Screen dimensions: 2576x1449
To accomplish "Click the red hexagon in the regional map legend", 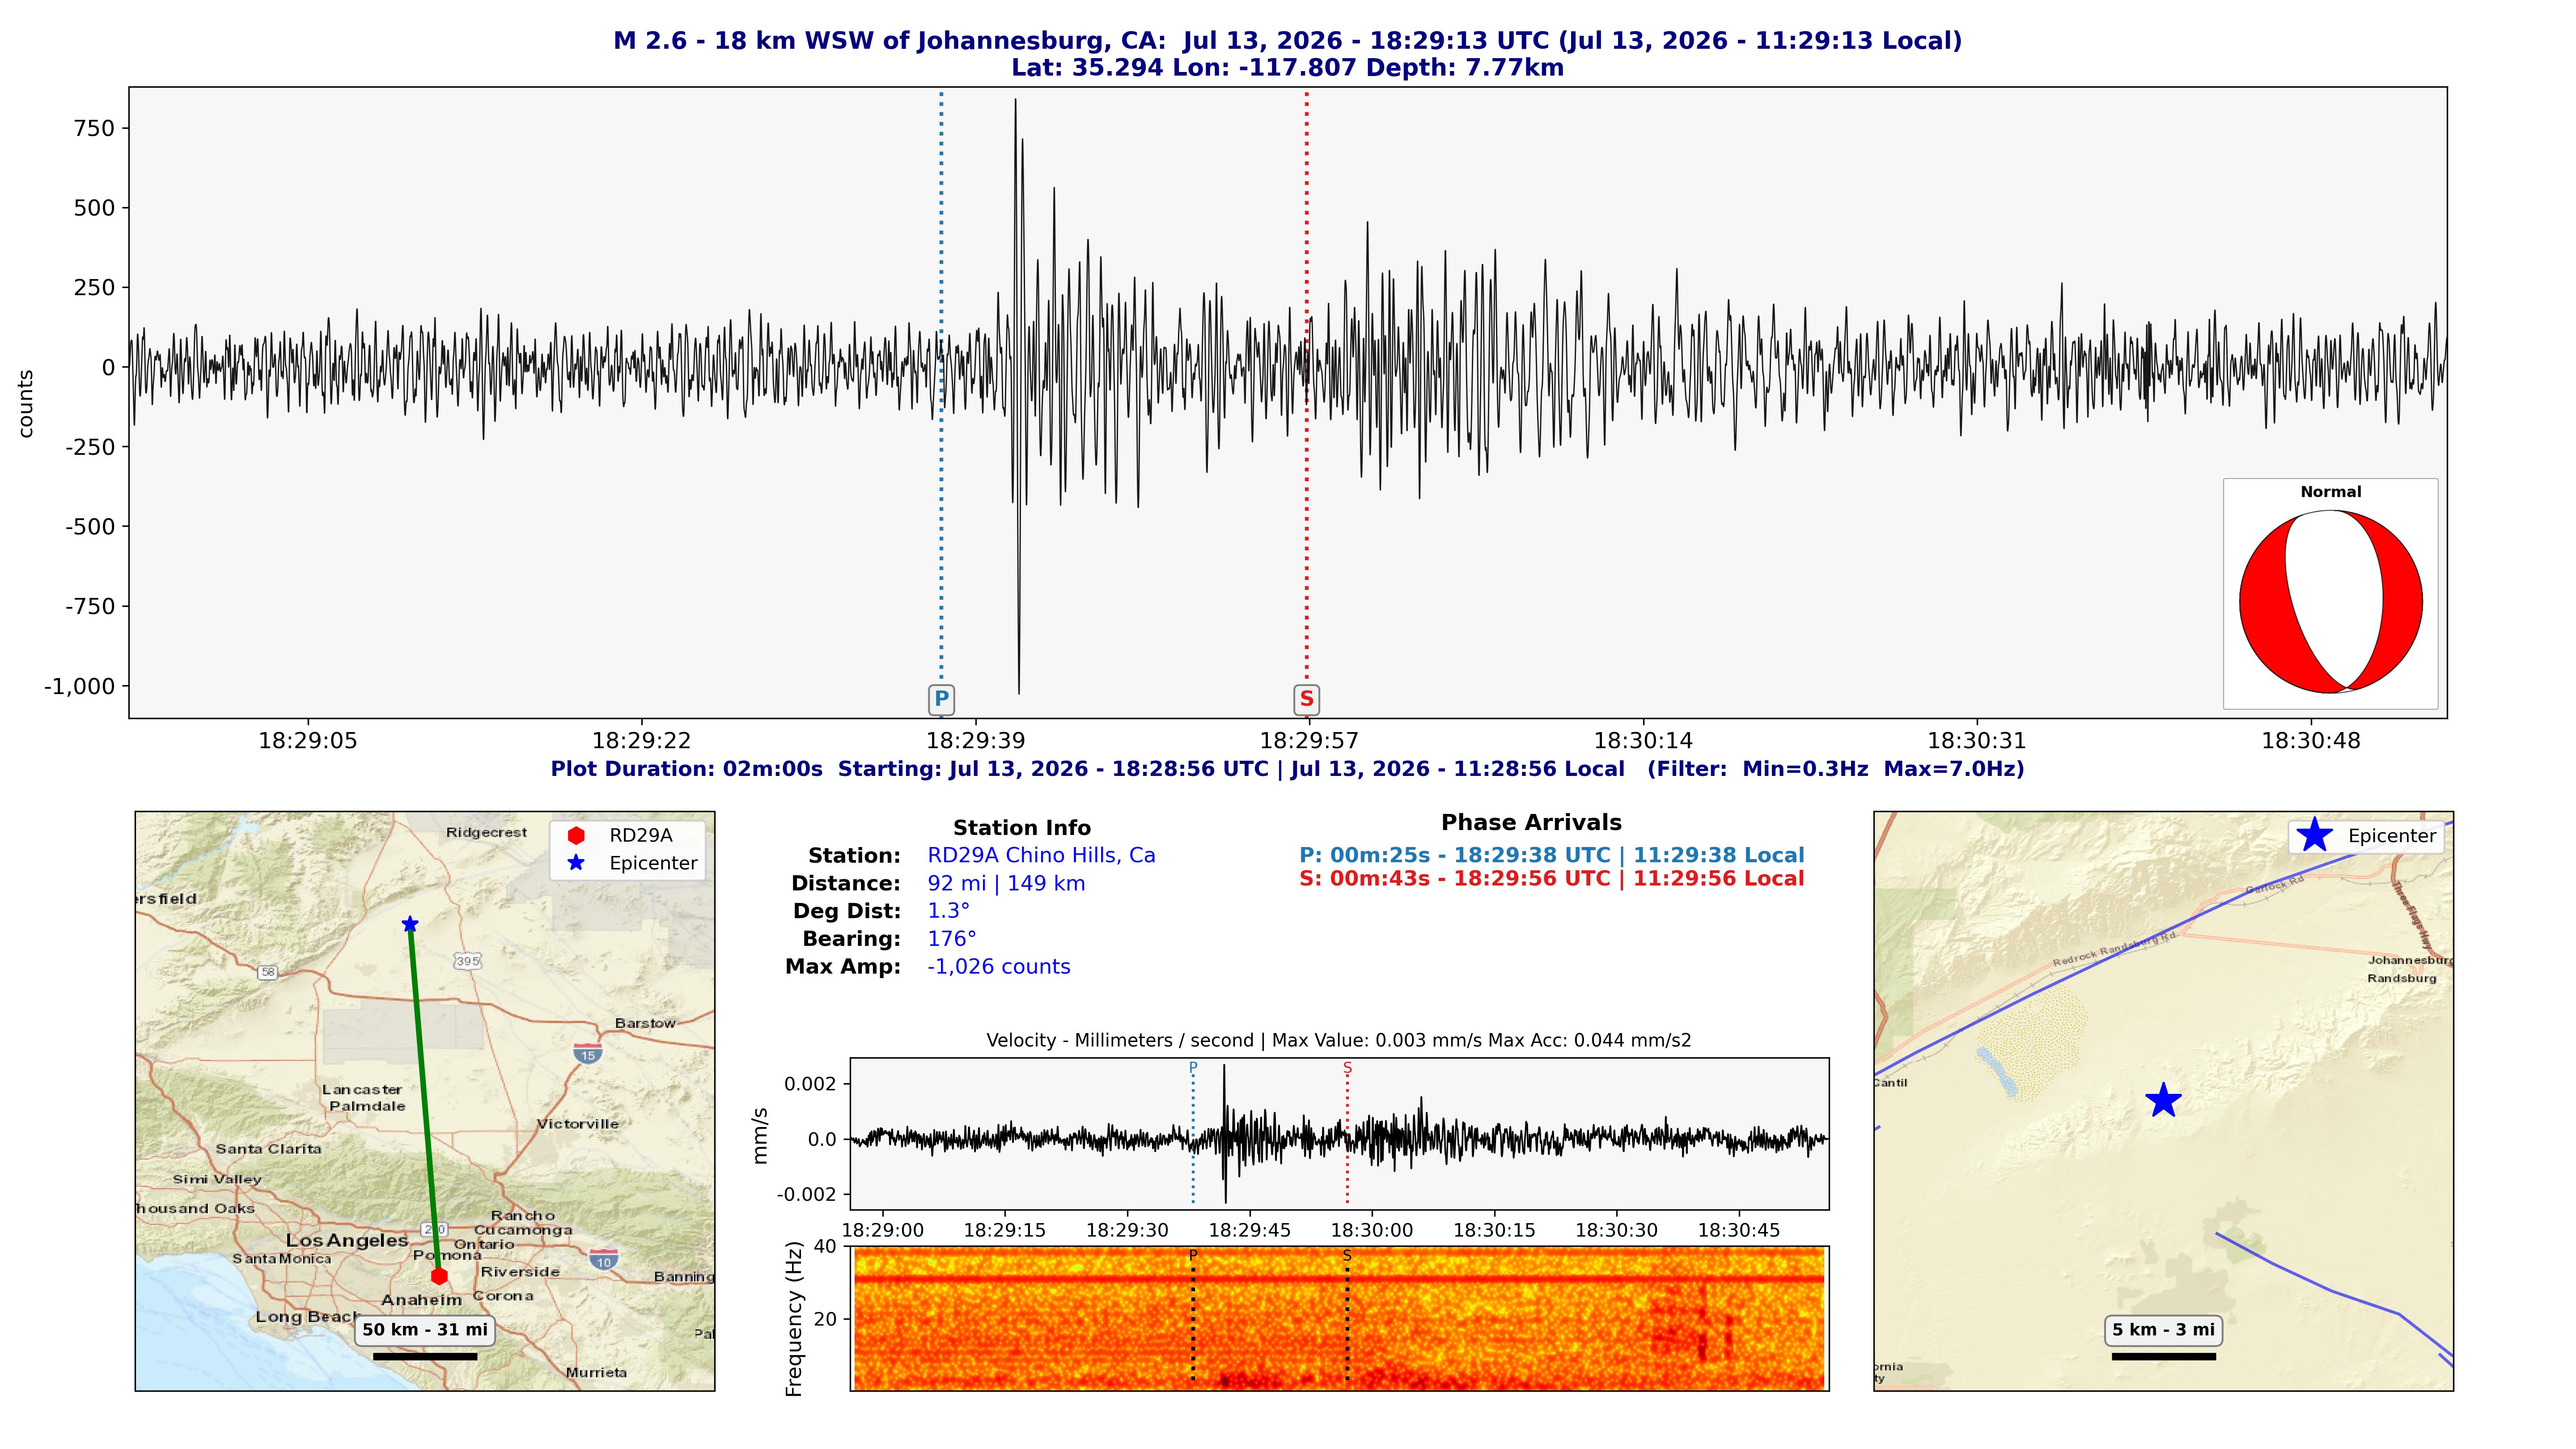I will pos(576,835).
